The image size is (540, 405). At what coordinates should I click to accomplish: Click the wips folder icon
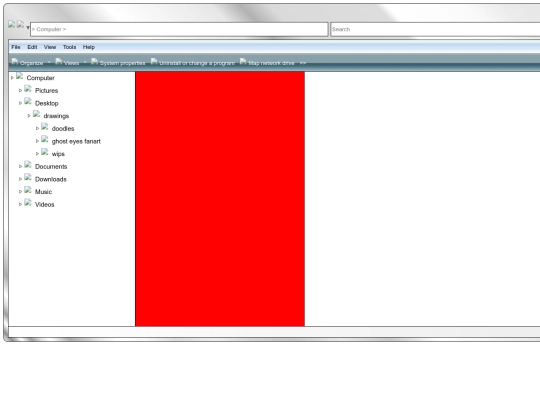[x=45, y=152]
